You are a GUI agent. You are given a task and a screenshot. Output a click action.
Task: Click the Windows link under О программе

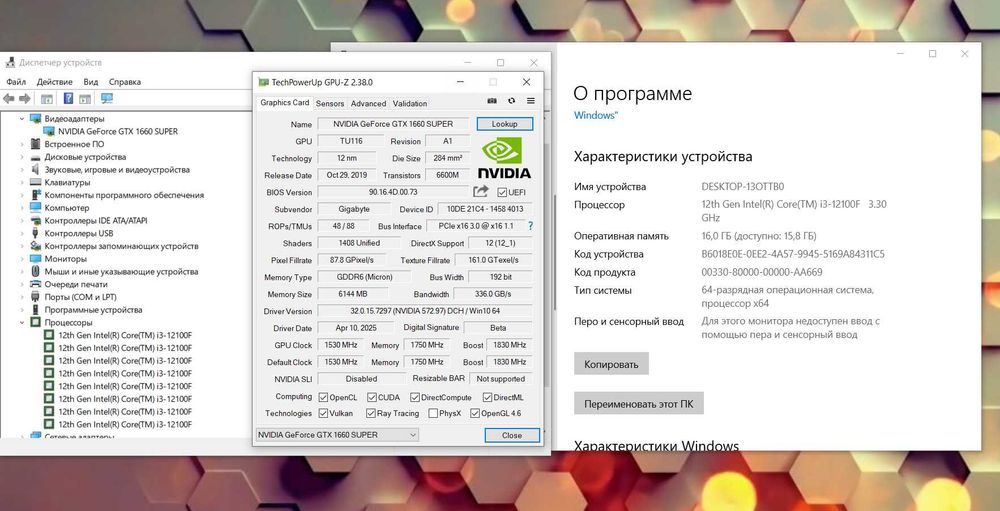pos(596,115)
